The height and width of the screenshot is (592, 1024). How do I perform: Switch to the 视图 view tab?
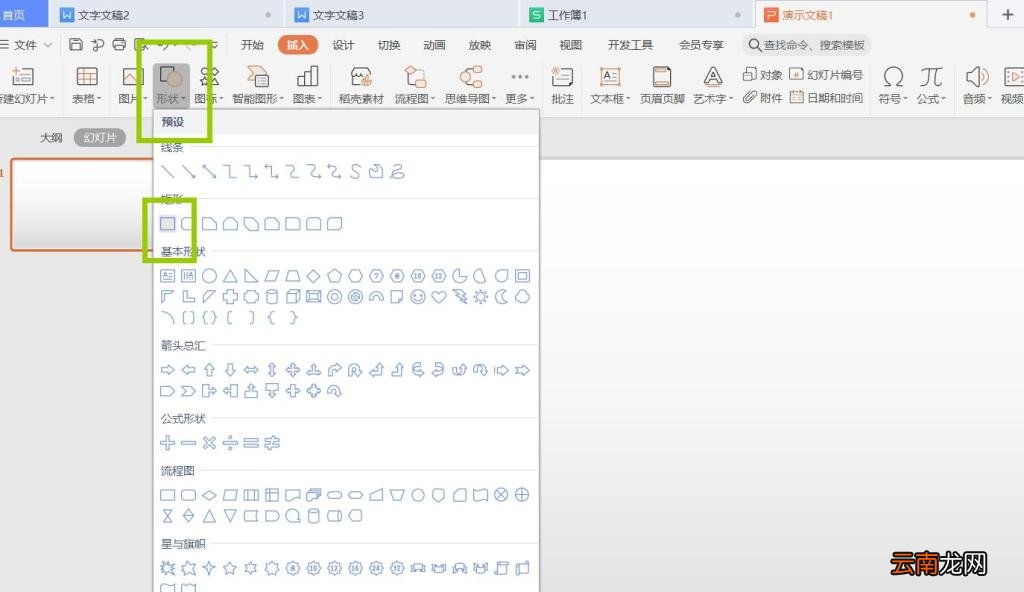(x=571, y=45)
